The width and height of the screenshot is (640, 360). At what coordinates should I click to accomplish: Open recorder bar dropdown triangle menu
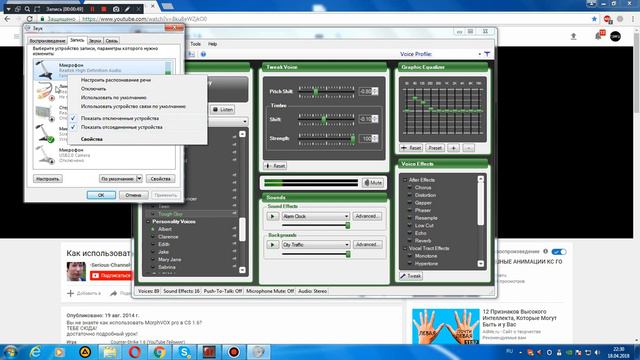8,9
